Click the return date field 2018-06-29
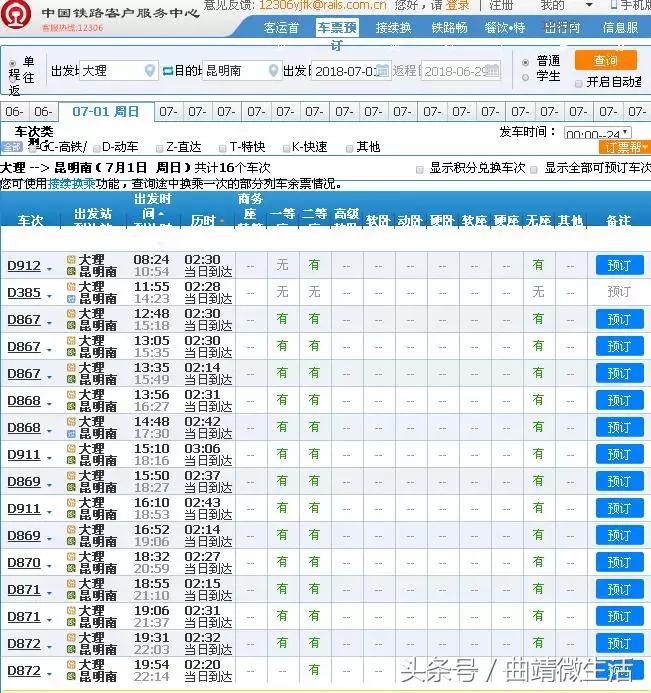The width and height of the screenshot is (651, 693). click(x=461, y=71)
